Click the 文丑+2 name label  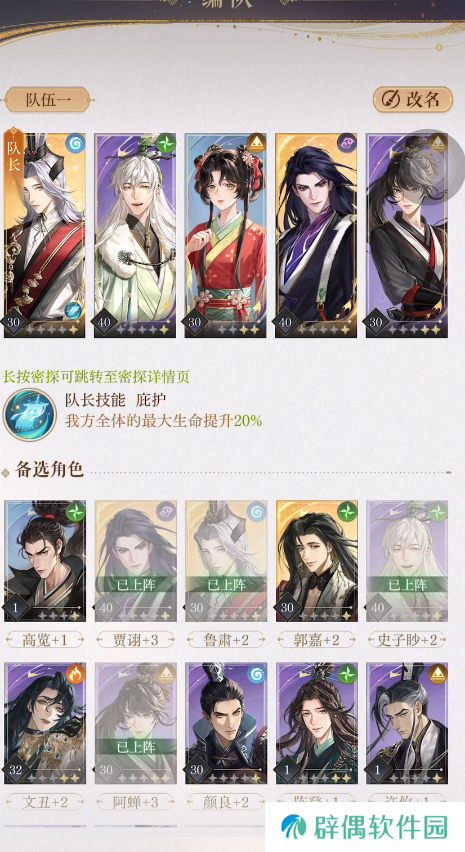pos(45,802)
